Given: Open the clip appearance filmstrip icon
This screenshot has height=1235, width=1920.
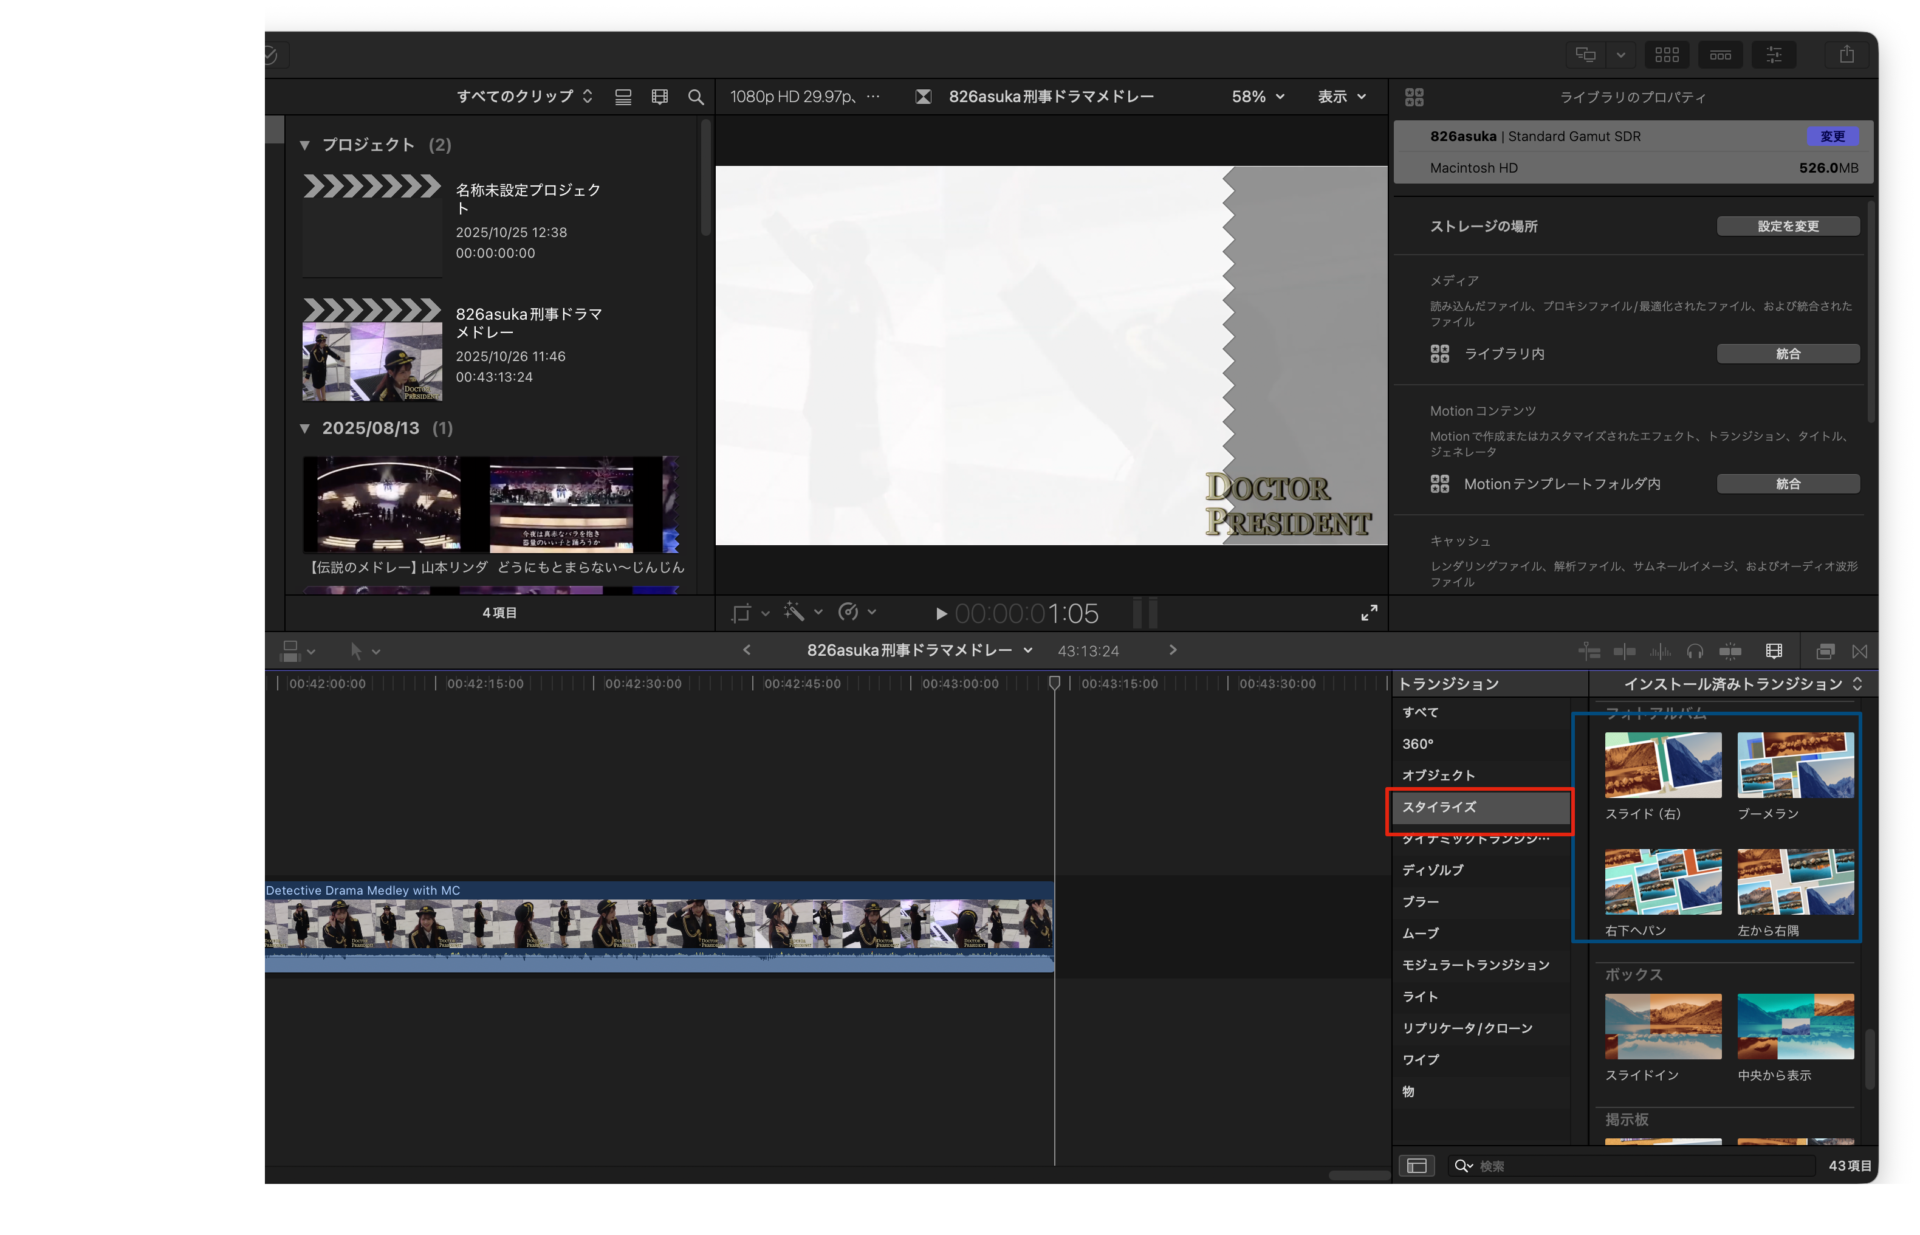Looking at the screenshot, I should click(x=1774, y=651).
